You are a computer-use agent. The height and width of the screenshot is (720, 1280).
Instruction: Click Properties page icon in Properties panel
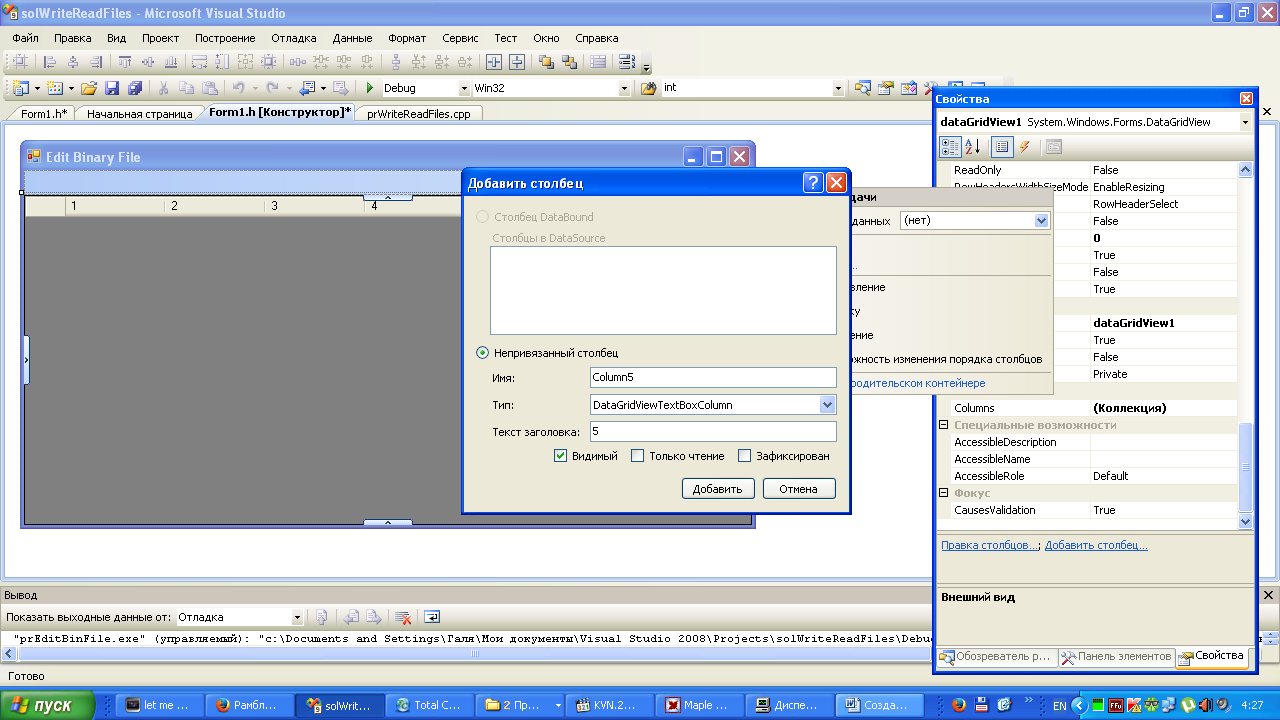pyautogui.click(x=1053, y=147)
